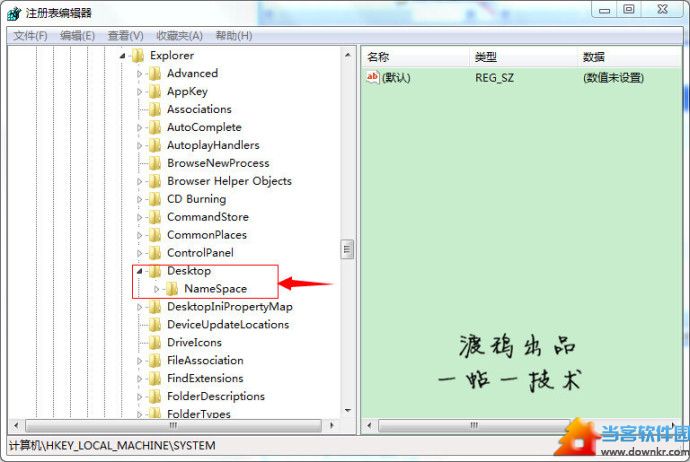The image size is (690, 462).
Task: Sort by the 名称 column header
Action: pos(415,57)
